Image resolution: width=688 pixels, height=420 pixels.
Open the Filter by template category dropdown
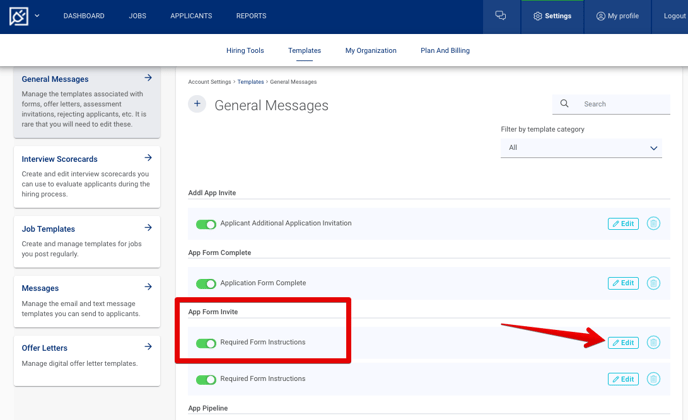[x=581, y=148]
